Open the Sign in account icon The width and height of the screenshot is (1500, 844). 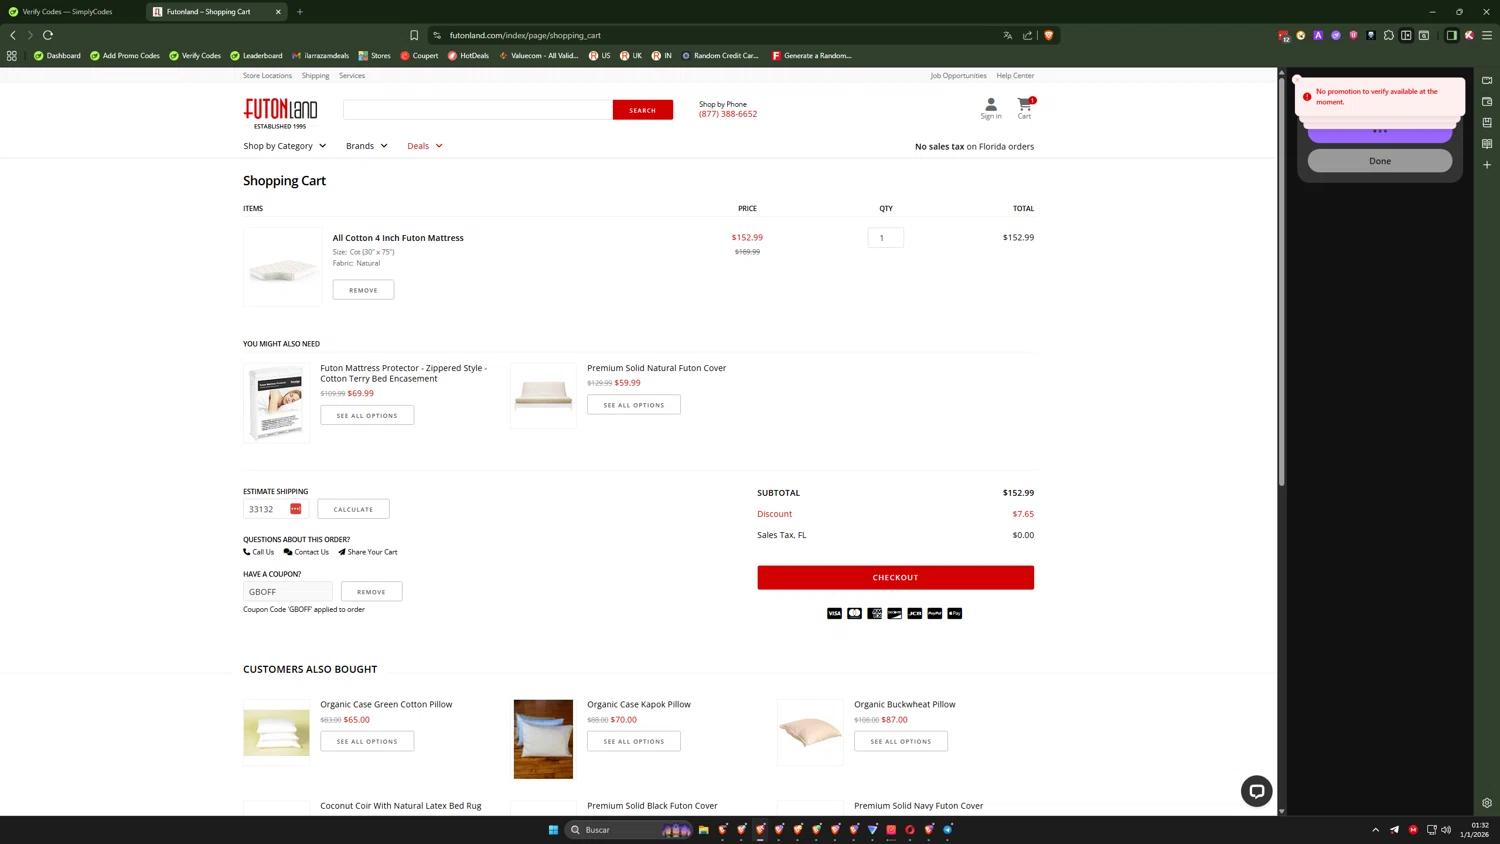pyautogui.click(x=991, y=108)
